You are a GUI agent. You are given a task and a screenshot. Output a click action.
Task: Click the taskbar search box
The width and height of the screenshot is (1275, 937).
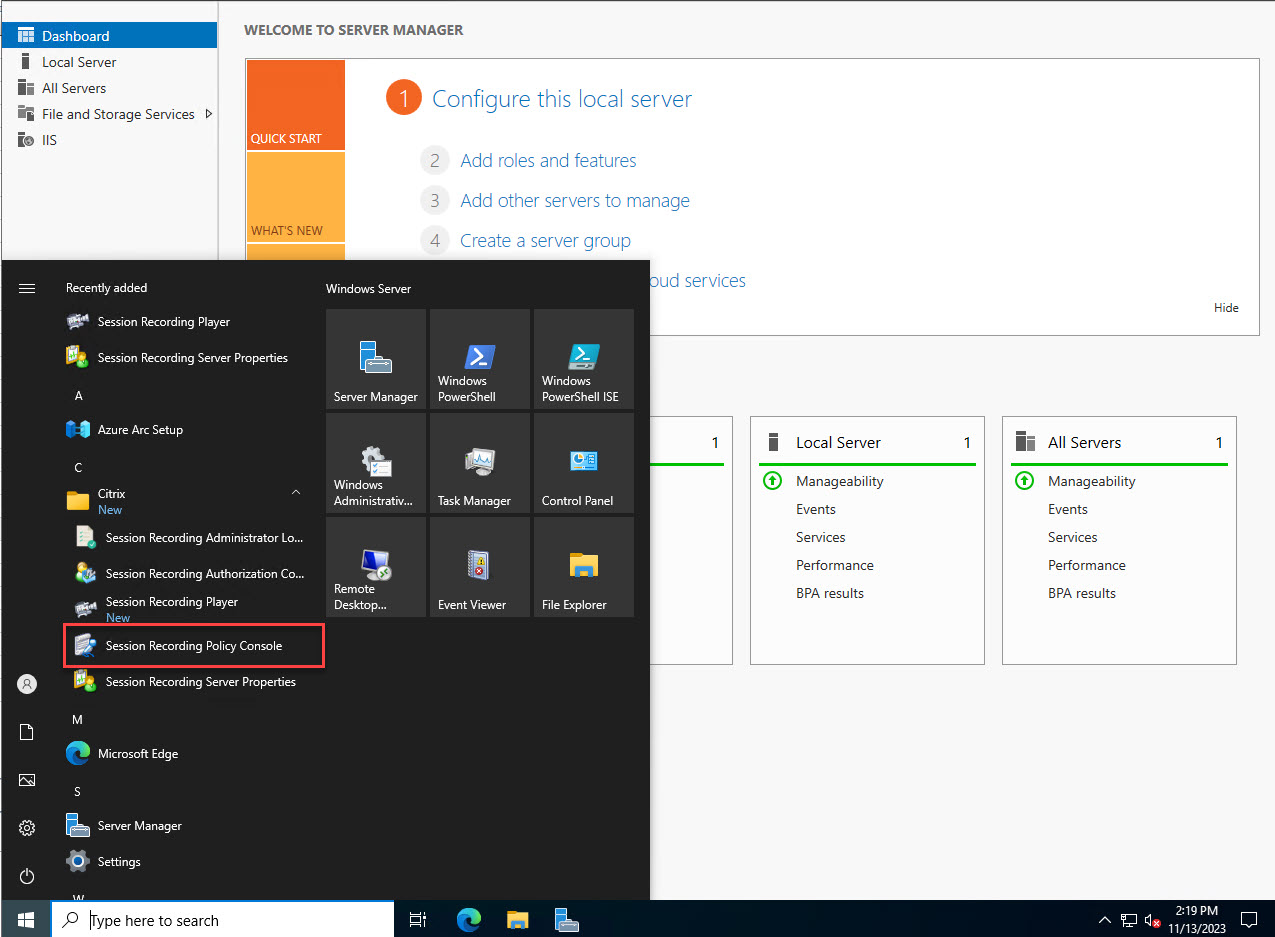(x=222, y=919)
